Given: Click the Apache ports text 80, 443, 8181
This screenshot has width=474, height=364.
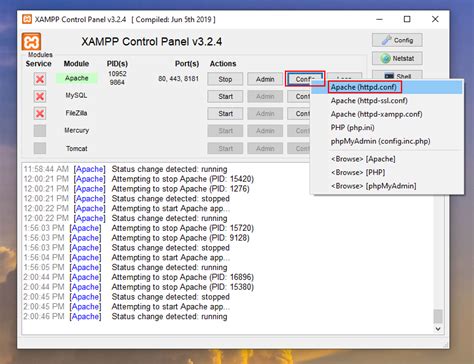Looking at the screenshot, I should [178, 79].
